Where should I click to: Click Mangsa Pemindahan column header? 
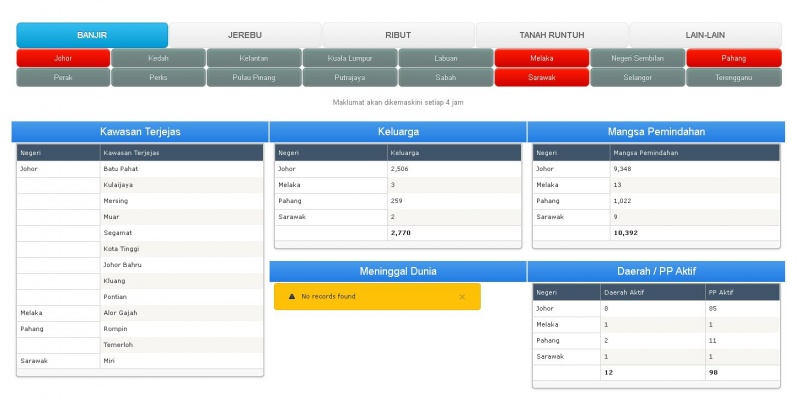pos(695,153)
